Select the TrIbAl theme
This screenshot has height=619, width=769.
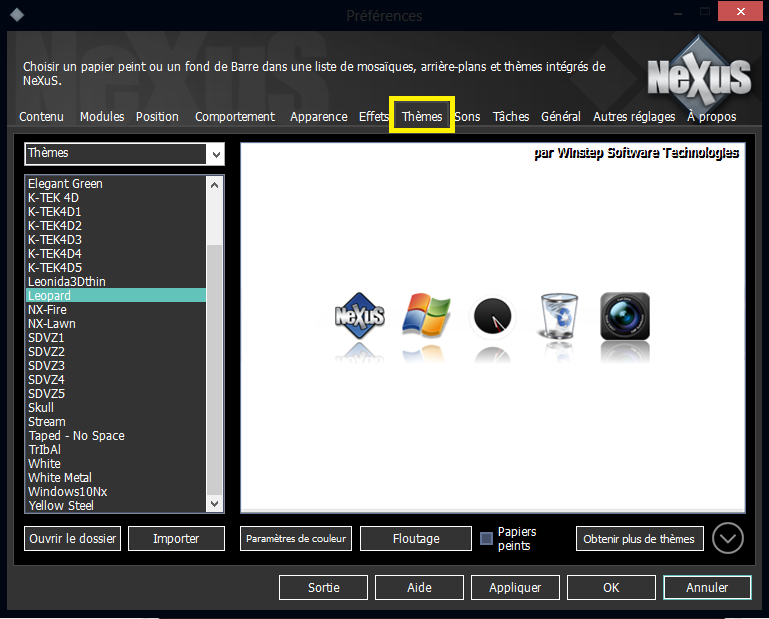(x=116, y=449)
